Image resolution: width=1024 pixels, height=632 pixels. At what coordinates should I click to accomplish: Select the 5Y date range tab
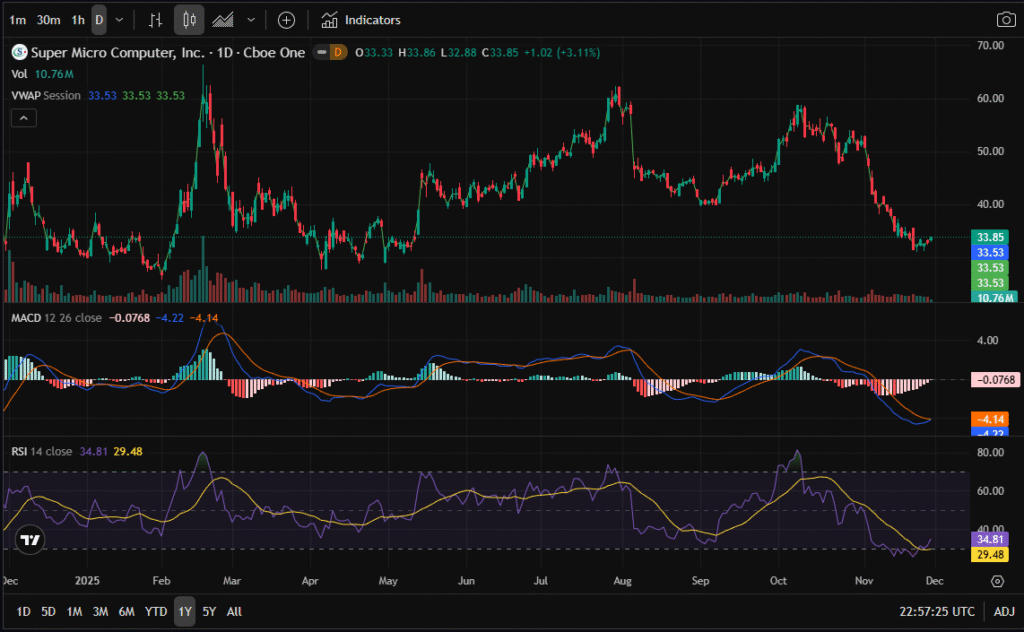209,611
